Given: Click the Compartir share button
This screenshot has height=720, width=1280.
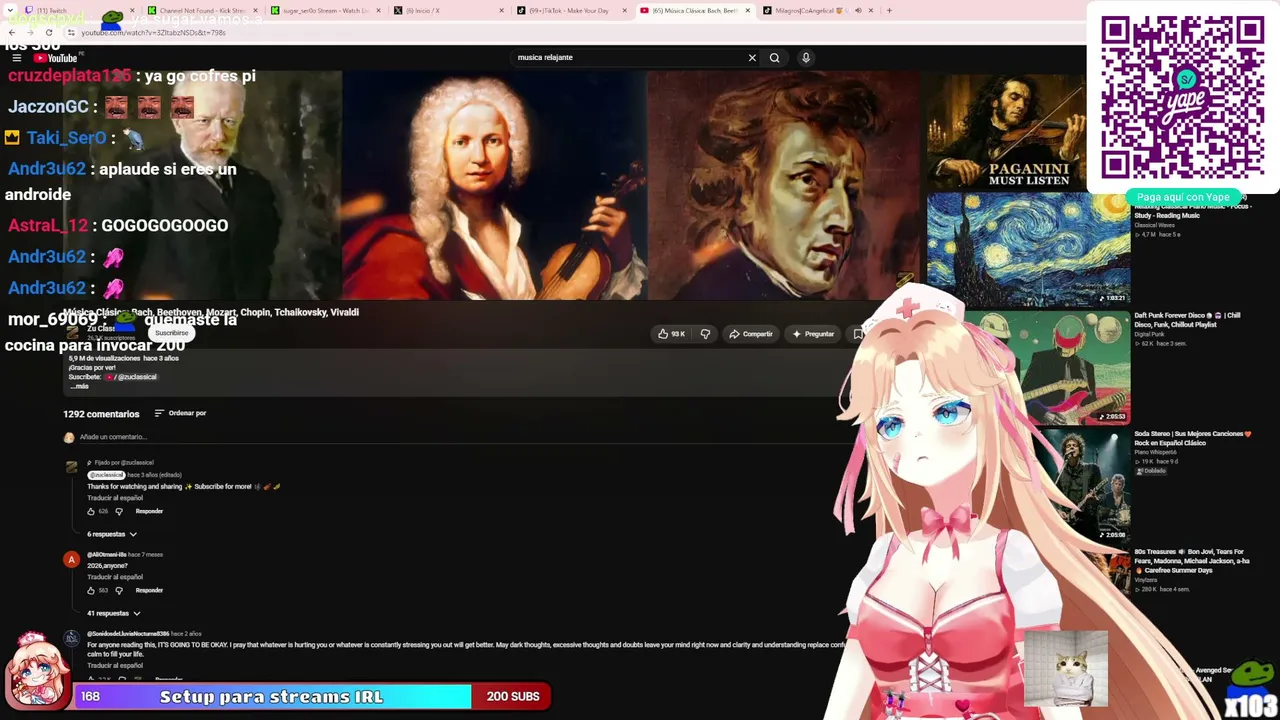Looking at the screenshot, I should pyautogui.click(x=750, y=334).
